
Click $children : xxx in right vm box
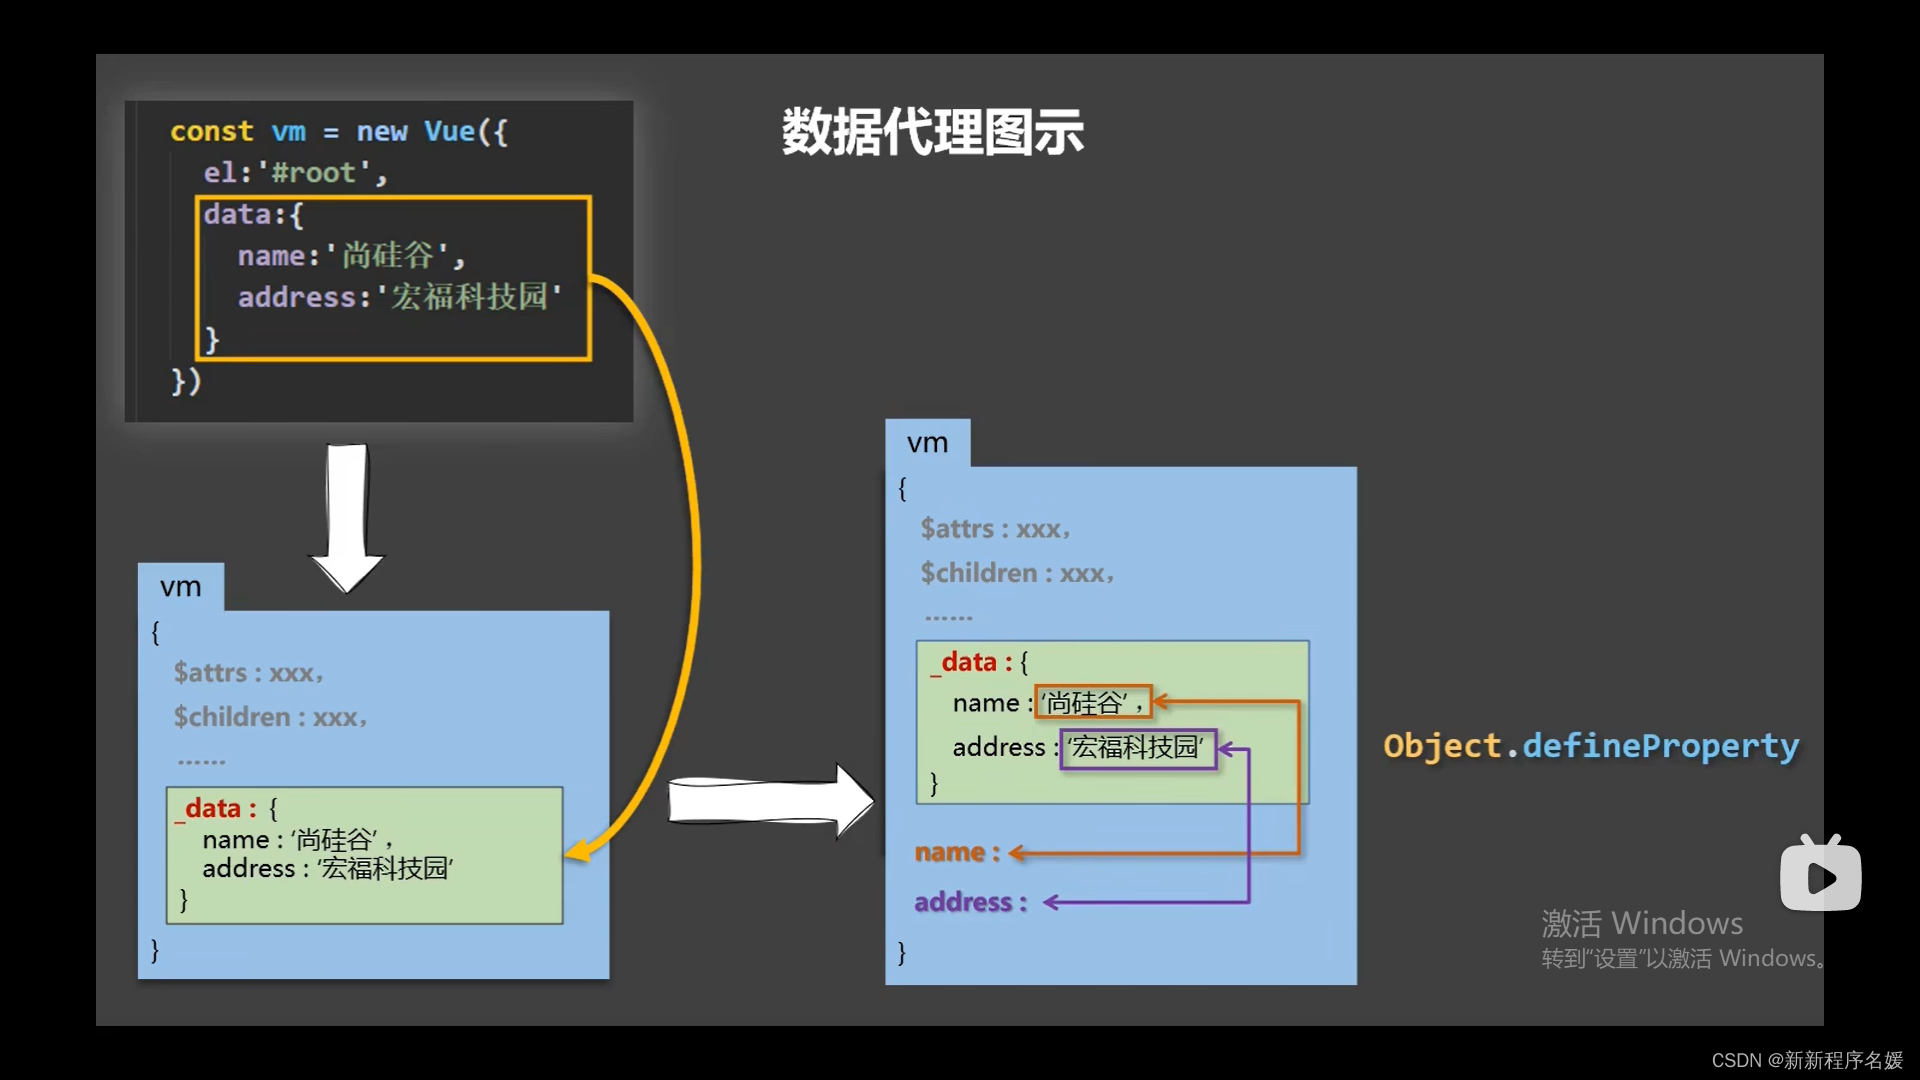[x=1016, y=573]
